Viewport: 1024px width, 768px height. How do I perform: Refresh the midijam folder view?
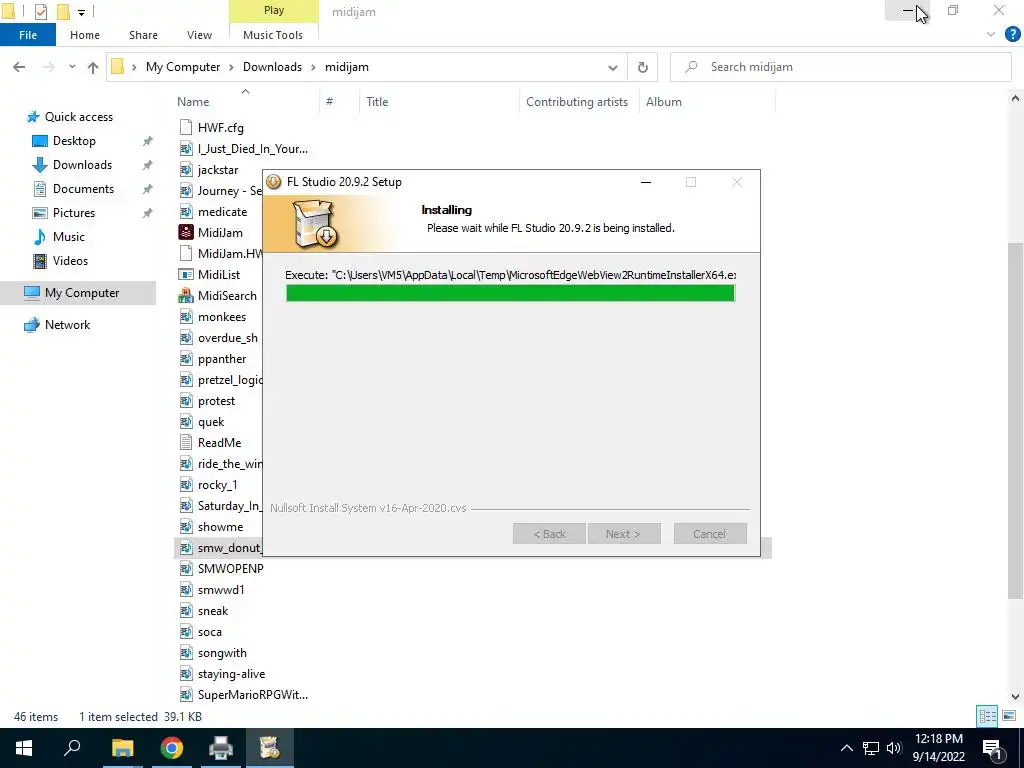(x=643, y=67)
